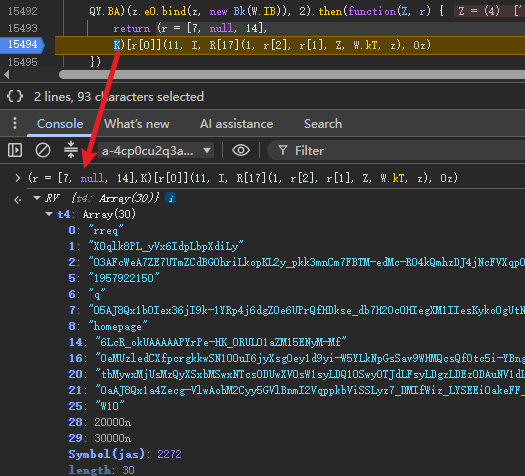Click the collapse-groups icon in the console toolbar
The width and height of the screenshot is (525, 476).
pyautogui.click(x=71, y=150)
